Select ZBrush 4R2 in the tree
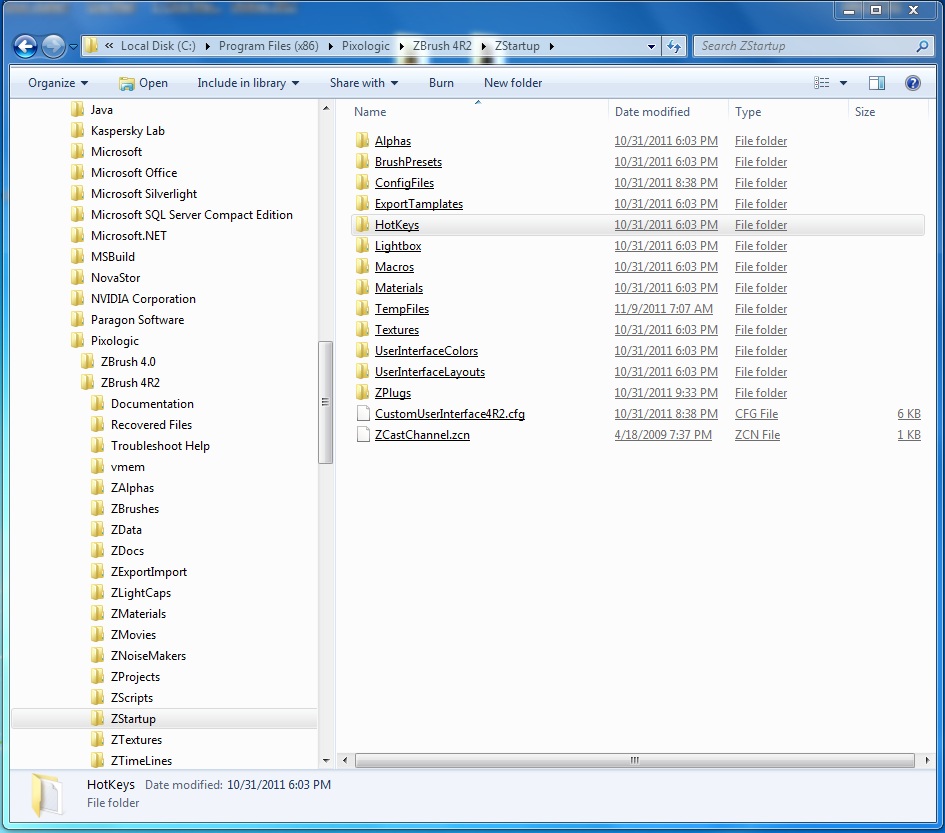 pyautogui.click(x=130, y=383)
